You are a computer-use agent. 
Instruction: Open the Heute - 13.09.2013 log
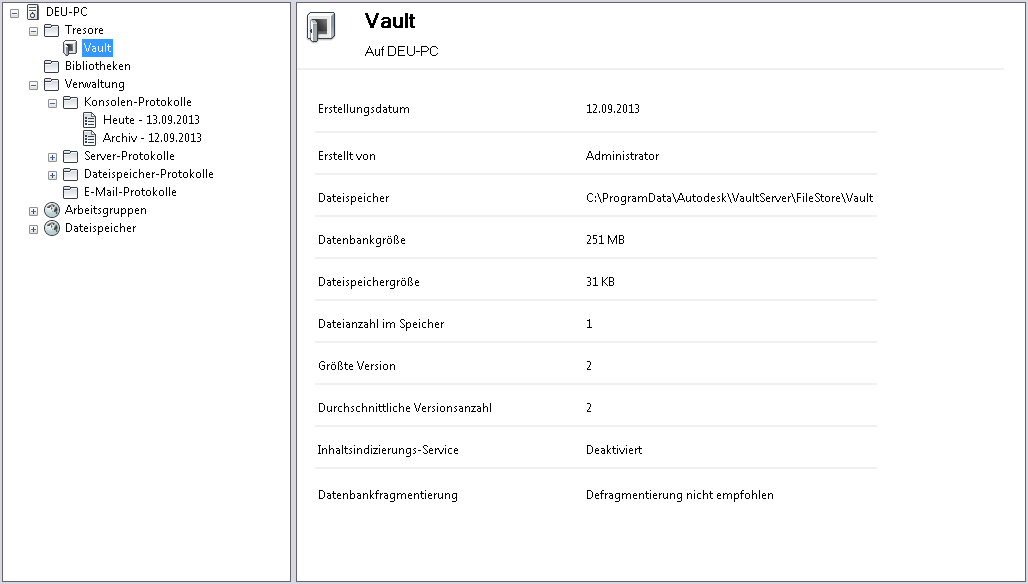(x=151, y=120)
